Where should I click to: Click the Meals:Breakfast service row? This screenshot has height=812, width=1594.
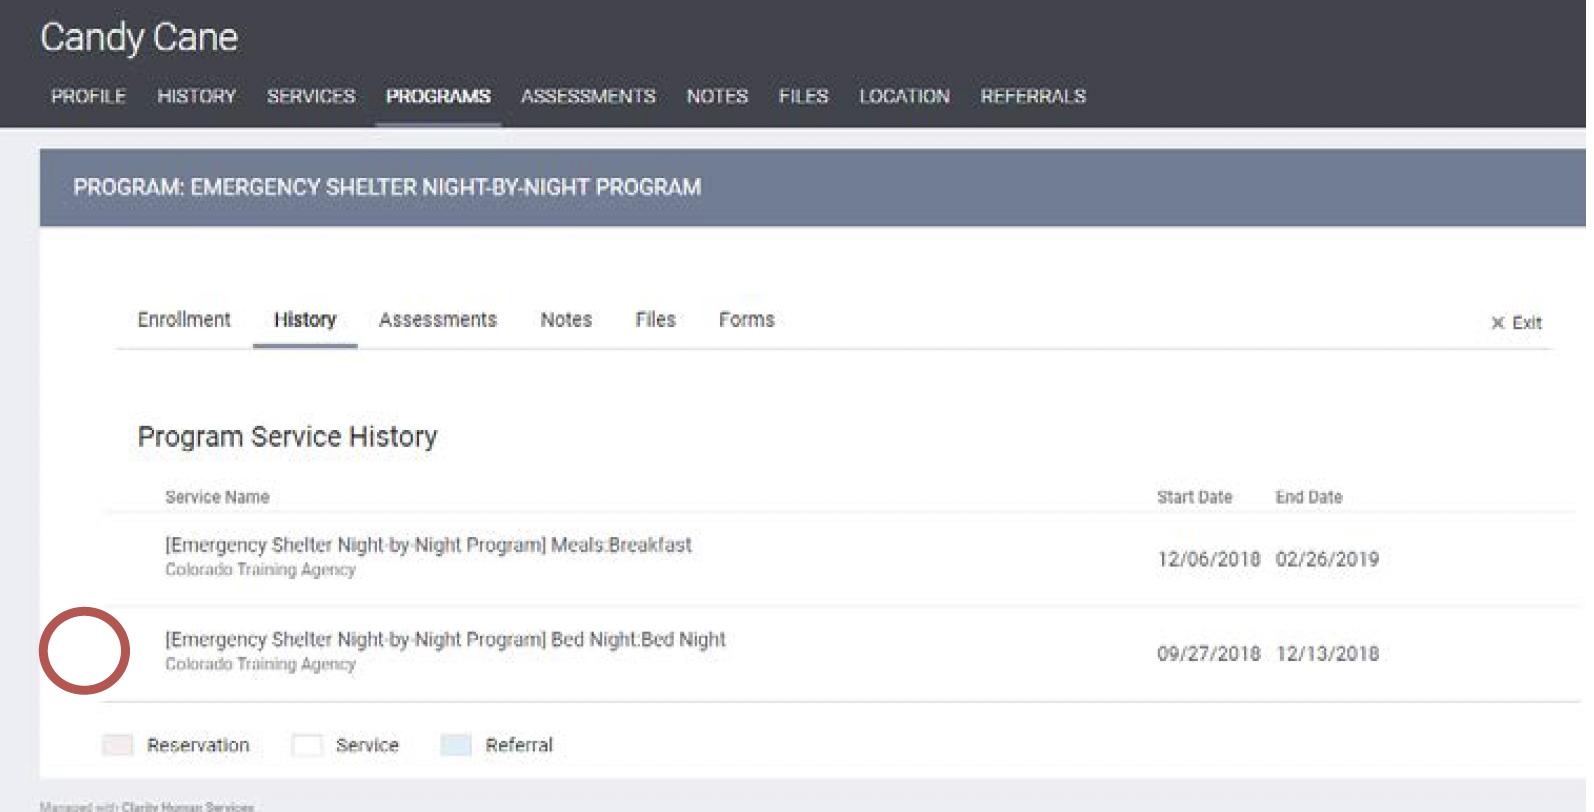[x=428, y=546]
